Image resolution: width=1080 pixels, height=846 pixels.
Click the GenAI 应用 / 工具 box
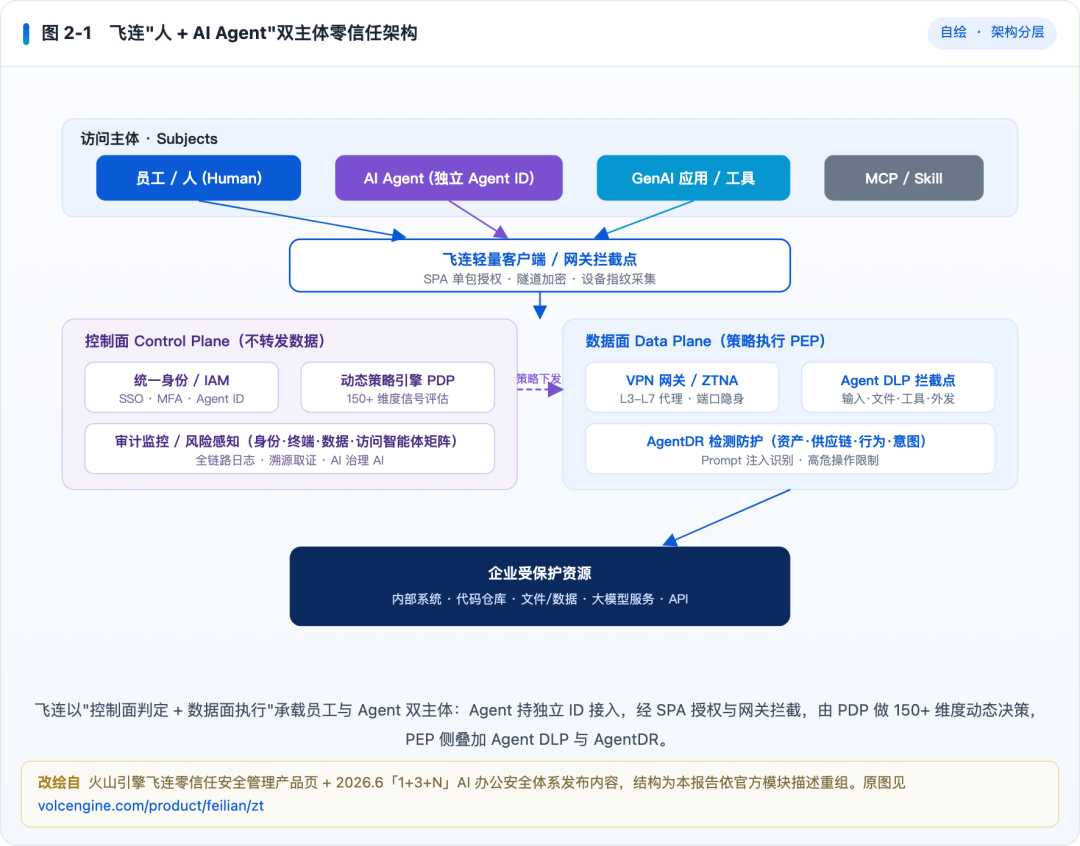(693, 178)
